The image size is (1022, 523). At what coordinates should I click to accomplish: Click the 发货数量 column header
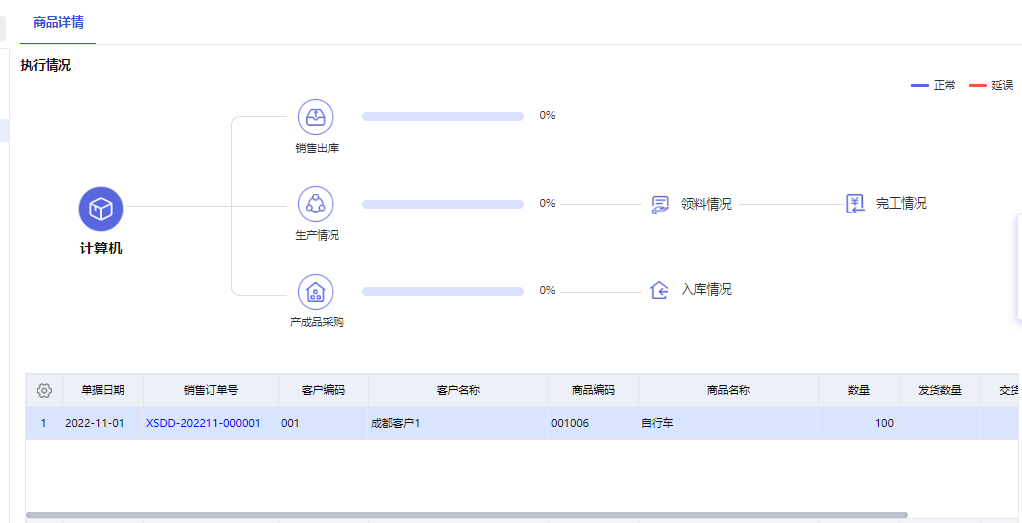pyautogui.click(x=939, y=391)
